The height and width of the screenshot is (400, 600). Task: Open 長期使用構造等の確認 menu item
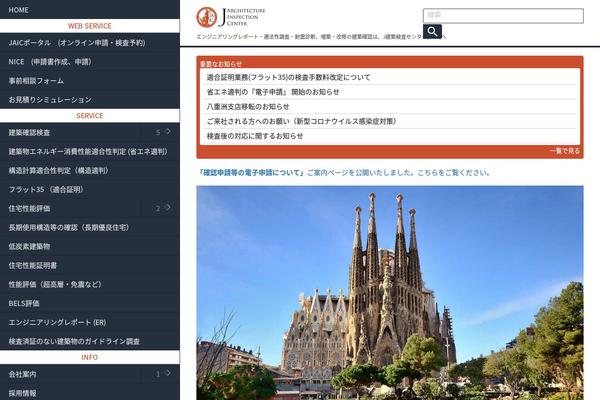pos(90,227)
